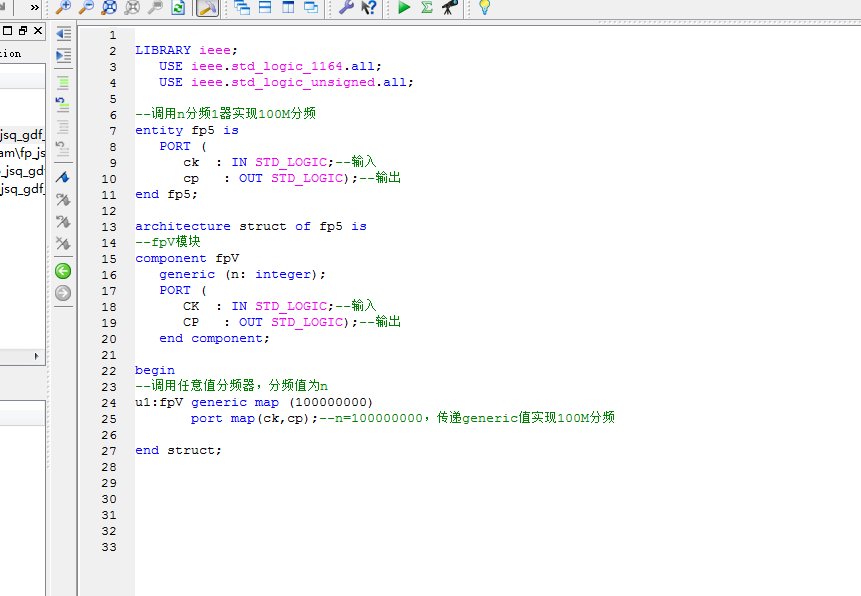861x596 pixels.
Task: Expand hidden toolbar items with chevron
Action: 35,8
